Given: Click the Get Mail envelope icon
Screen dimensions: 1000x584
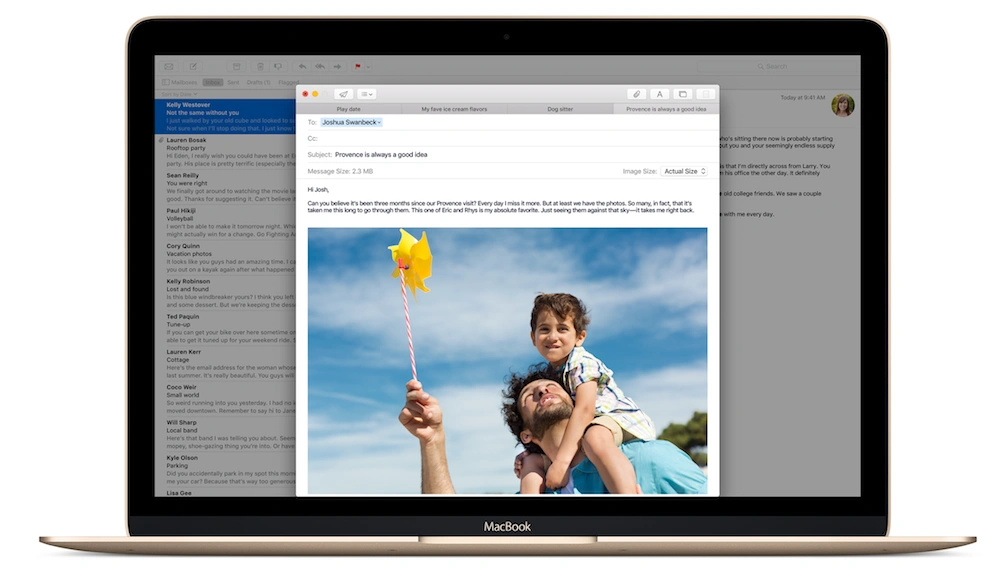Looking at the screenshot, I should click(169, 67).
